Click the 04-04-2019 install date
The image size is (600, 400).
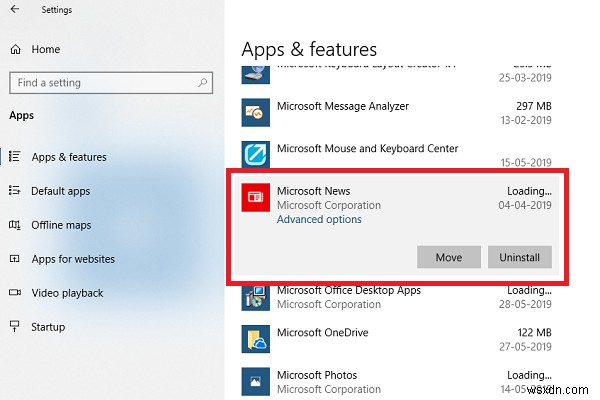tap(525, 205)
